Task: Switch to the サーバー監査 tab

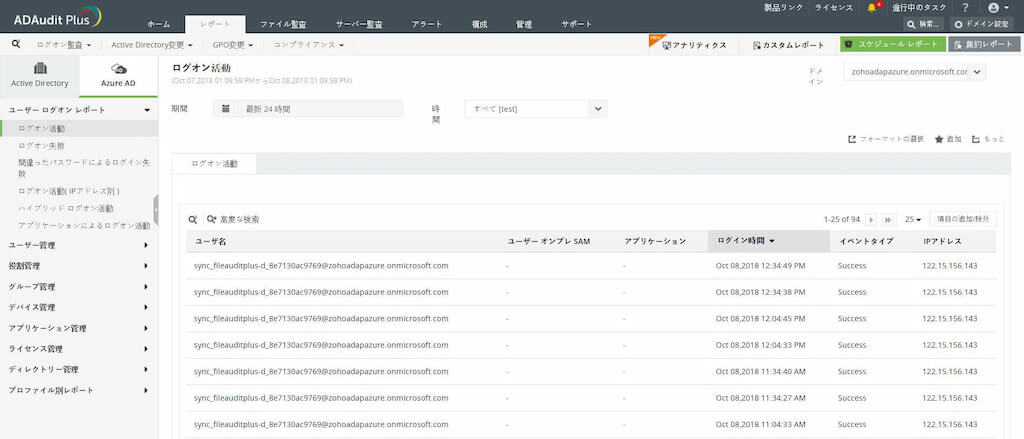Action: click(359, 24)
